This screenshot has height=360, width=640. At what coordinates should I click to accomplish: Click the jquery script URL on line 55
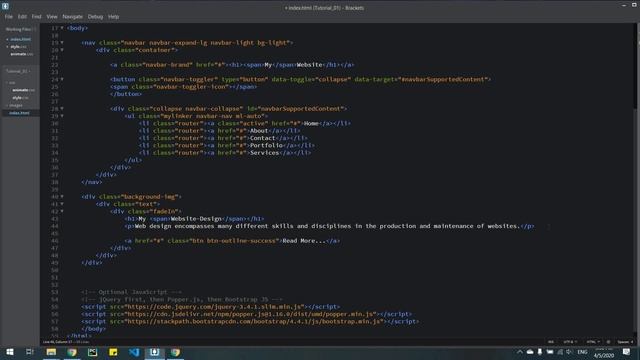pos(215,307)
